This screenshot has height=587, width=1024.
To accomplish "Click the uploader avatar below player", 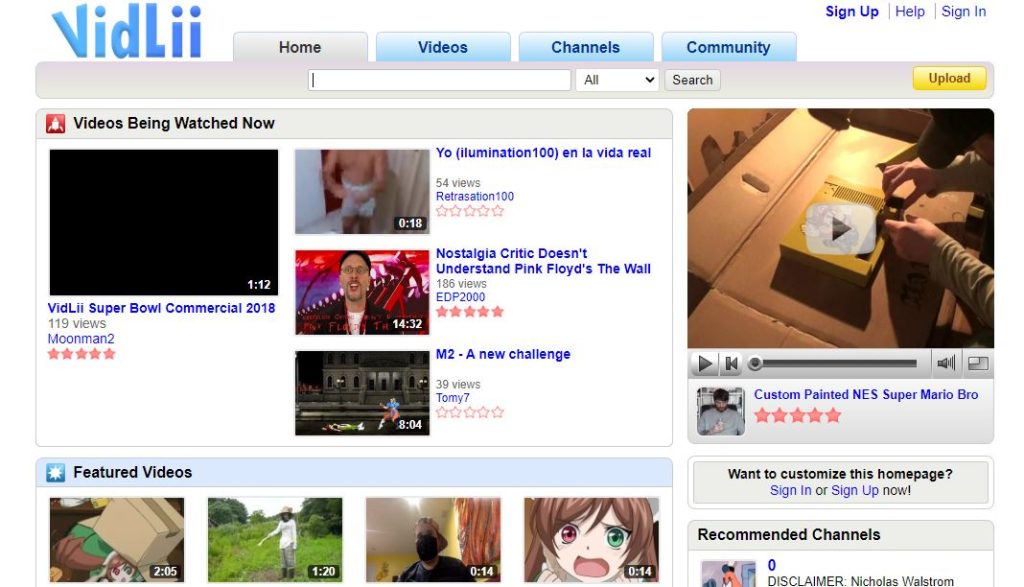I will tap(720, 411).
